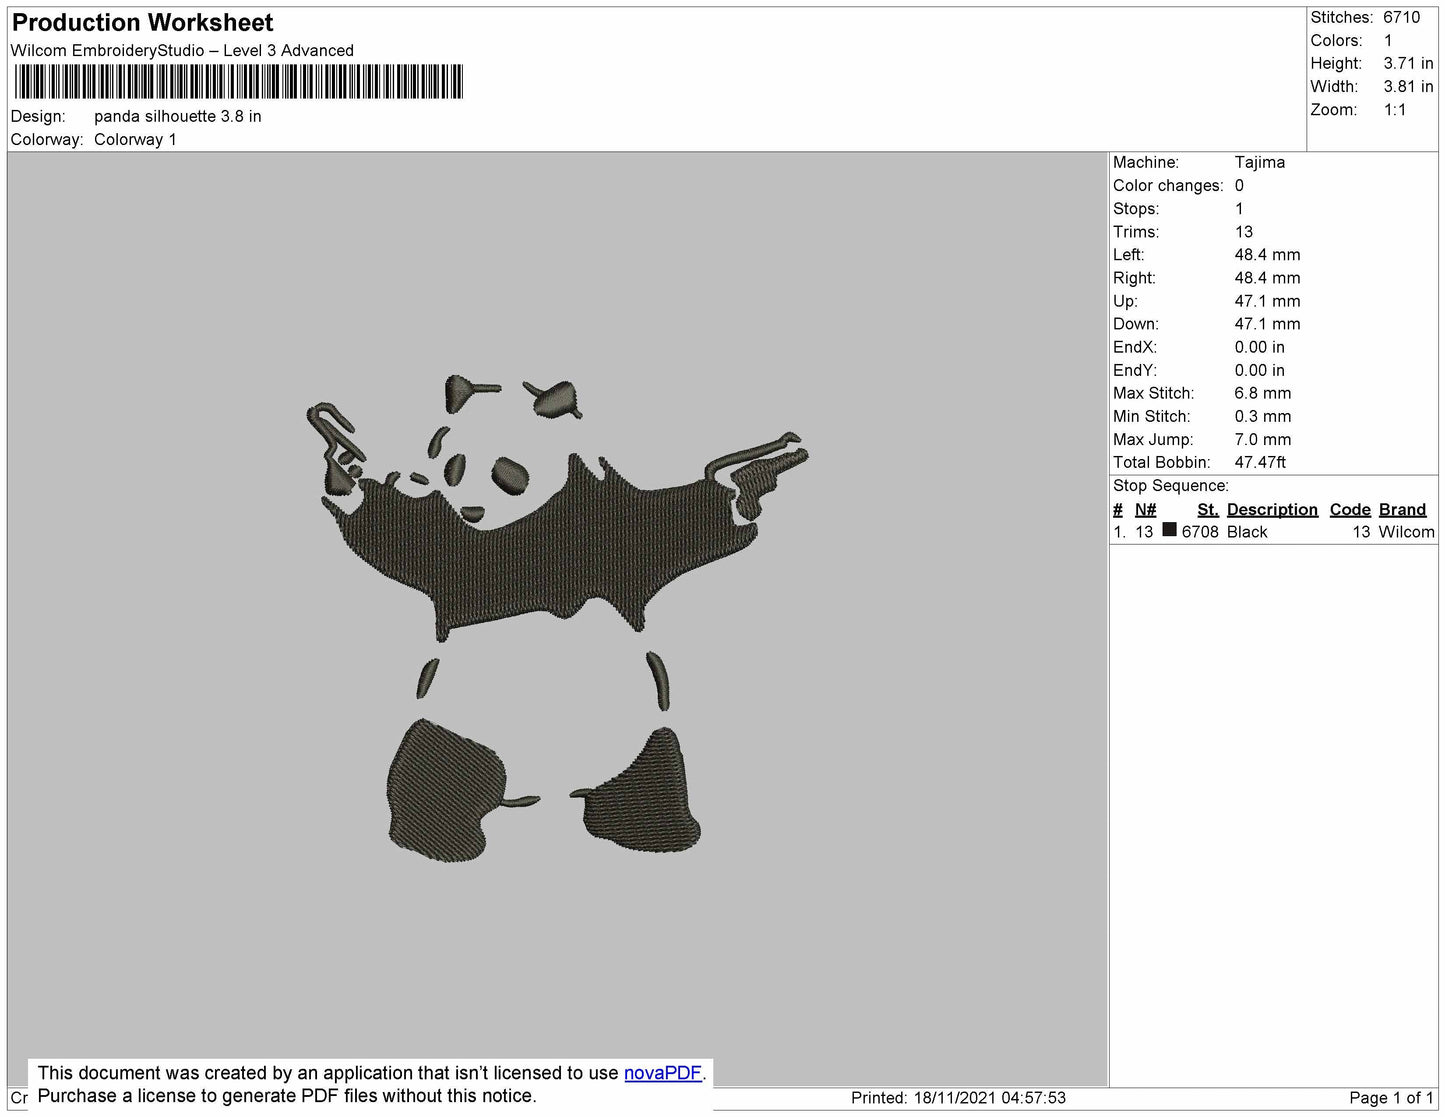Select the Color changes value 0
Image resolution: width=1445 pixels, height=1117 pixels.
[1239, 185]
